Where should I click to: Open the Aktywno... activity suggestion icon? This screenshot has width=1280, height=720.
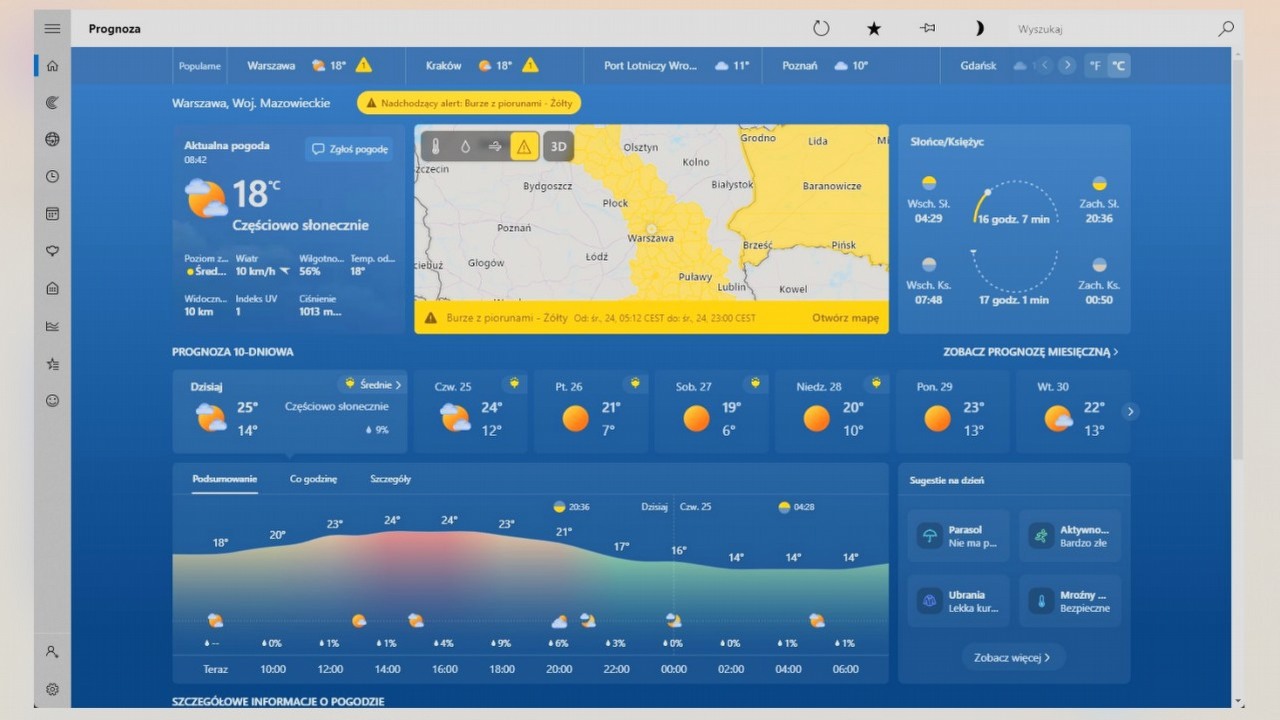point(1041,536)
